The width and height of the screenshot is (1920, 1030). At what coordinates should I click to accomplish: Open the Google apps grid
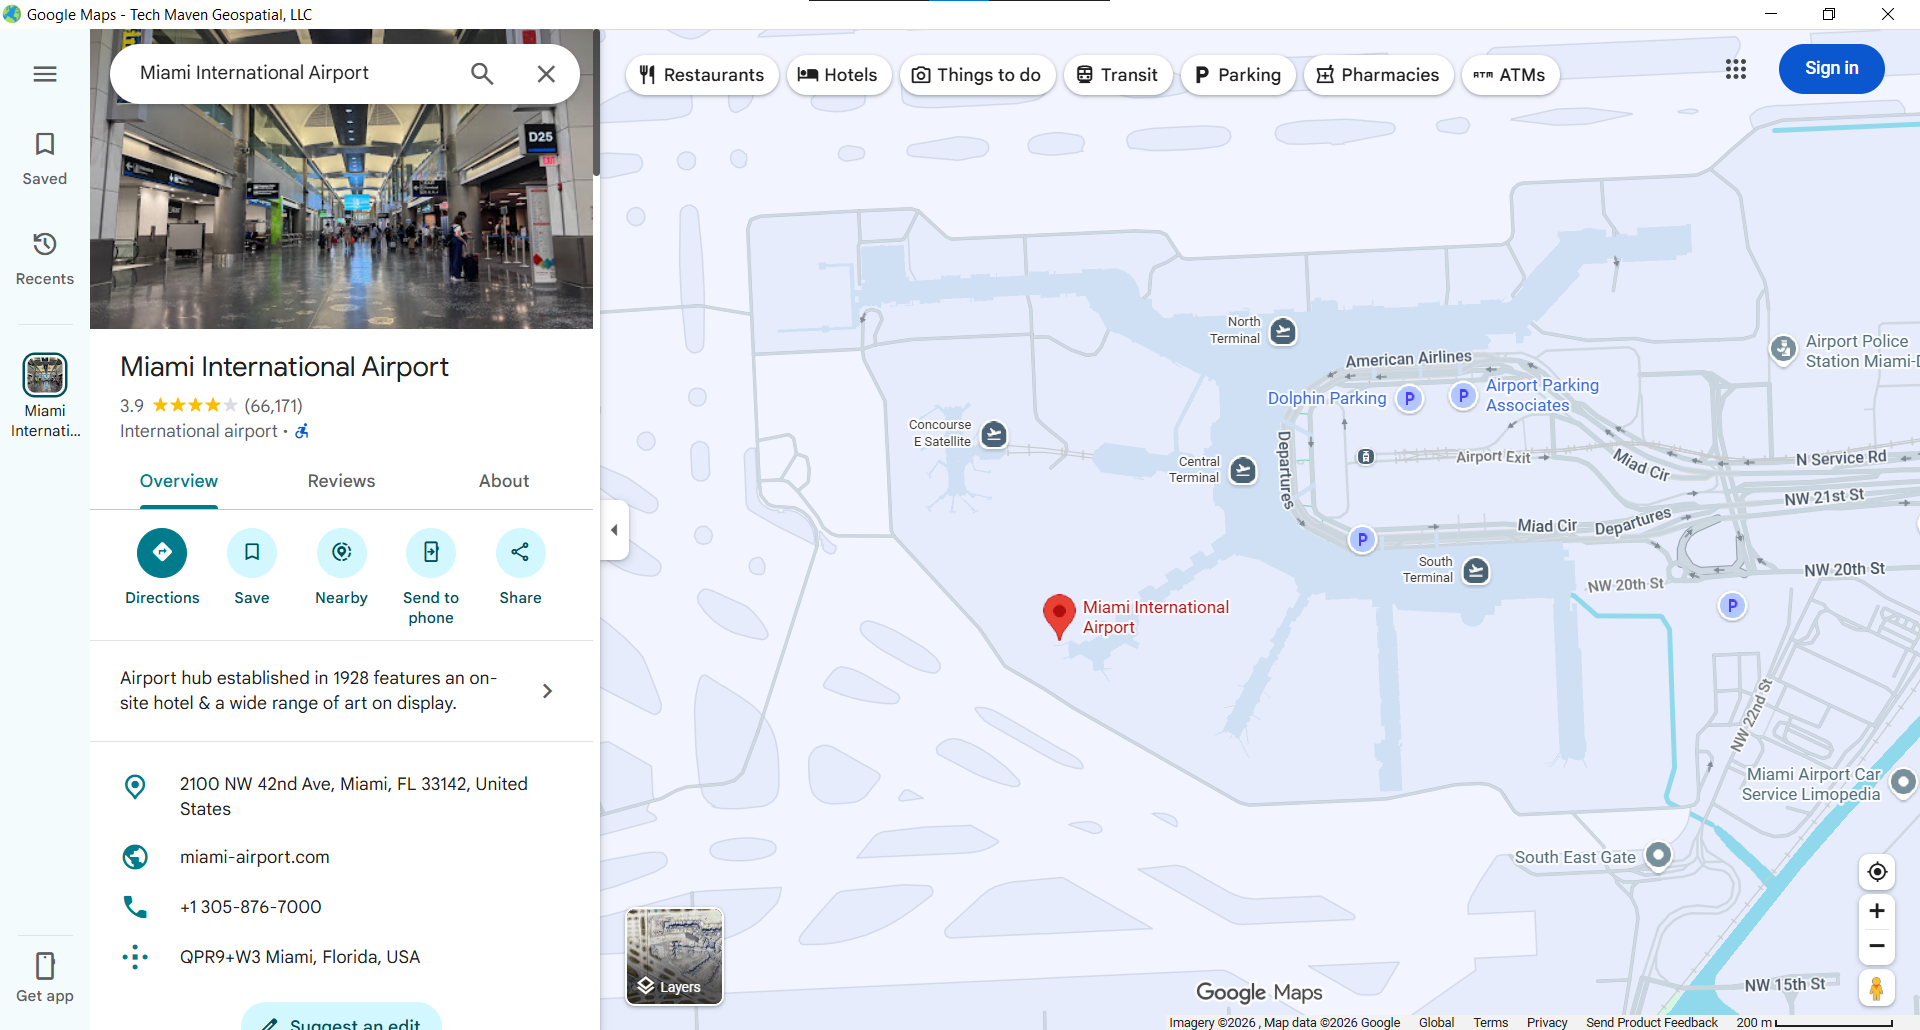tap(1736, 69)
